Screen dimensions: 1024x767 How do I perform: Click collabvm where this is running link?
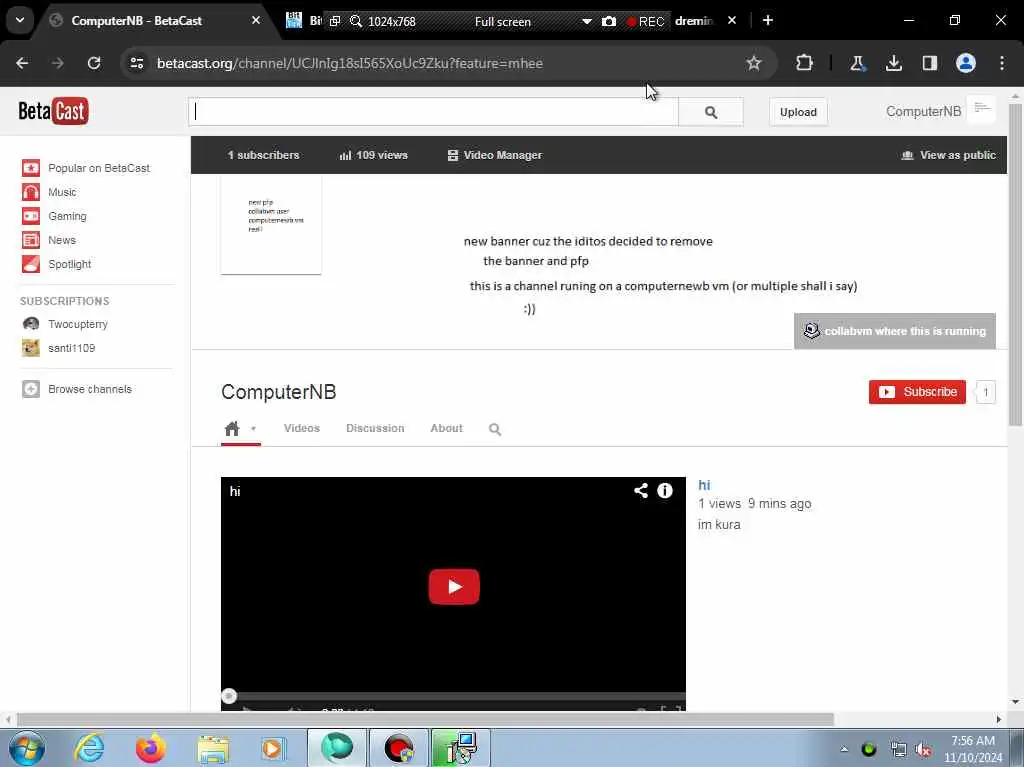(895, 331)
